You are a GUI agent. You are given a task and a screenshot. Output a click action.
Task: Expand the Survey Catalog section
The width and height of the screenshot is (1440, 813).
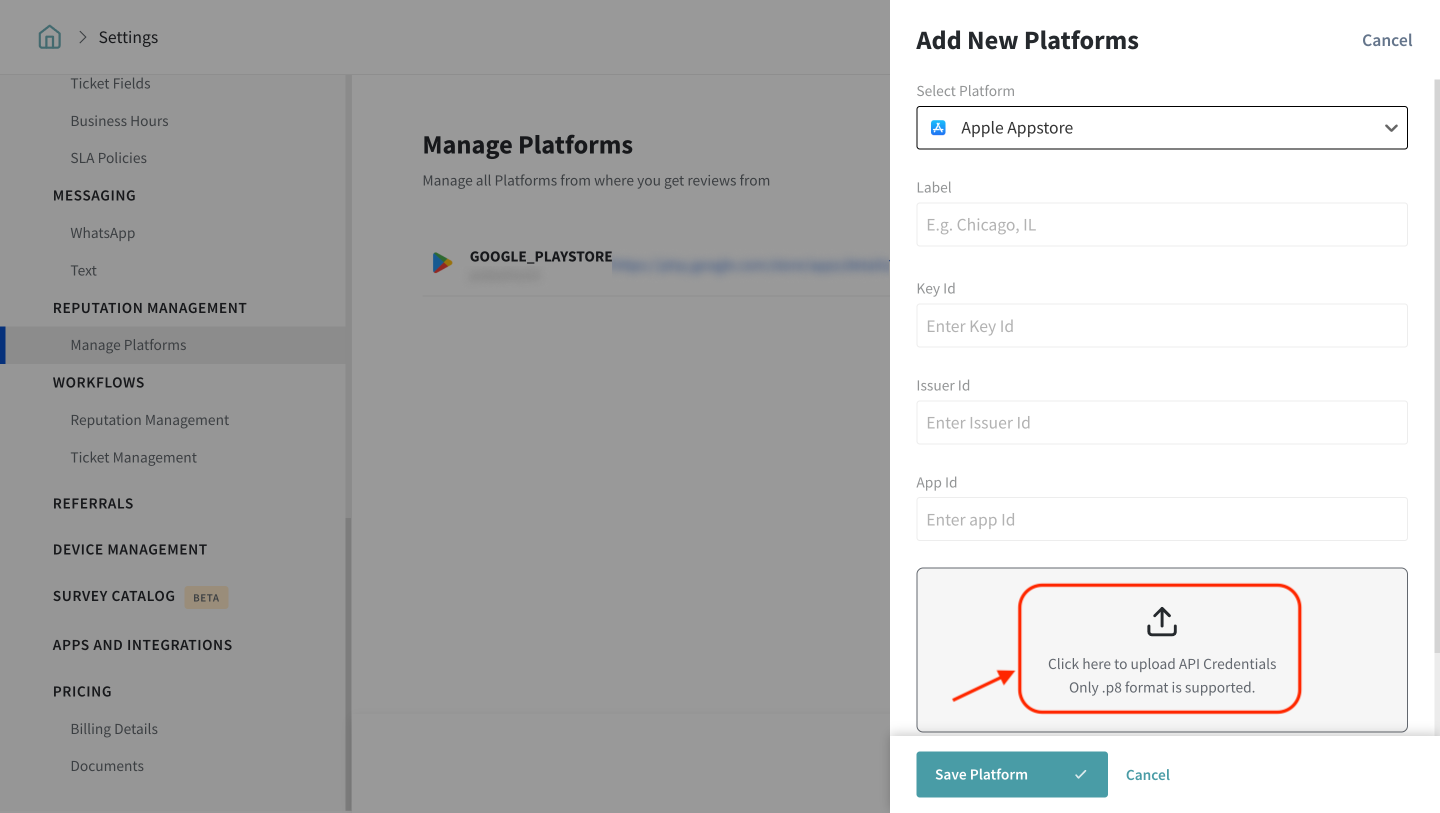[x=114, y=596]
